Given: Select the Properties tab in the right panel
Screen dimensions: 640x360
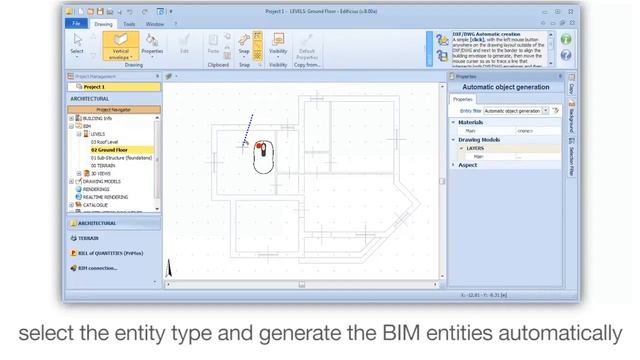Looking at the screenshot, I should [x=463, y=99].
